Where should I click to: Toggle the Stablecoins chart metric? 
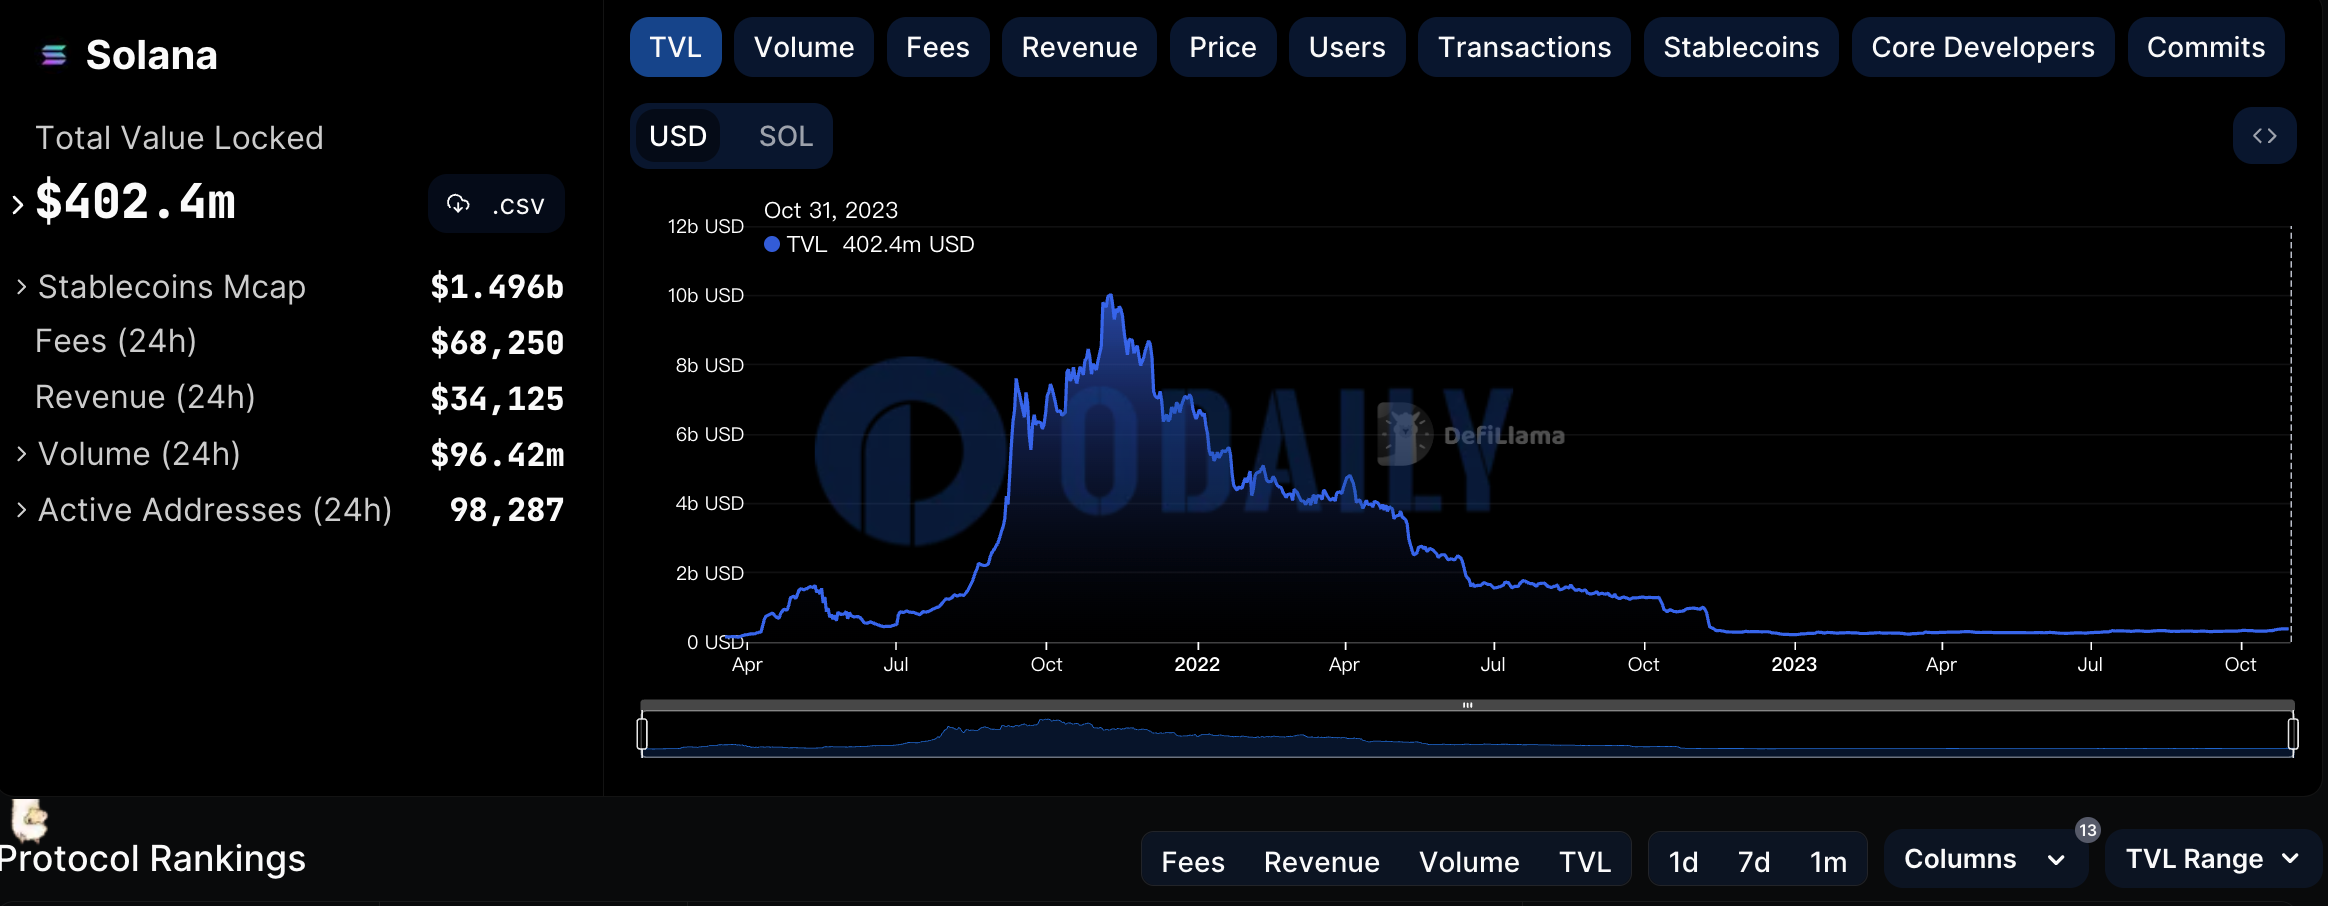pyautogui.click(x=1741, y=47)
